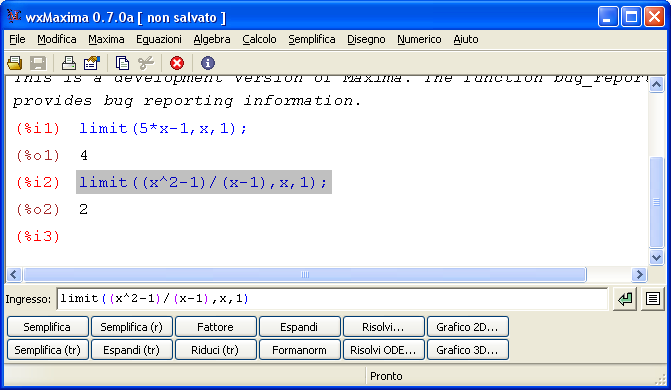
Task: Open the Numerico menu
Action: pos(419,39)
